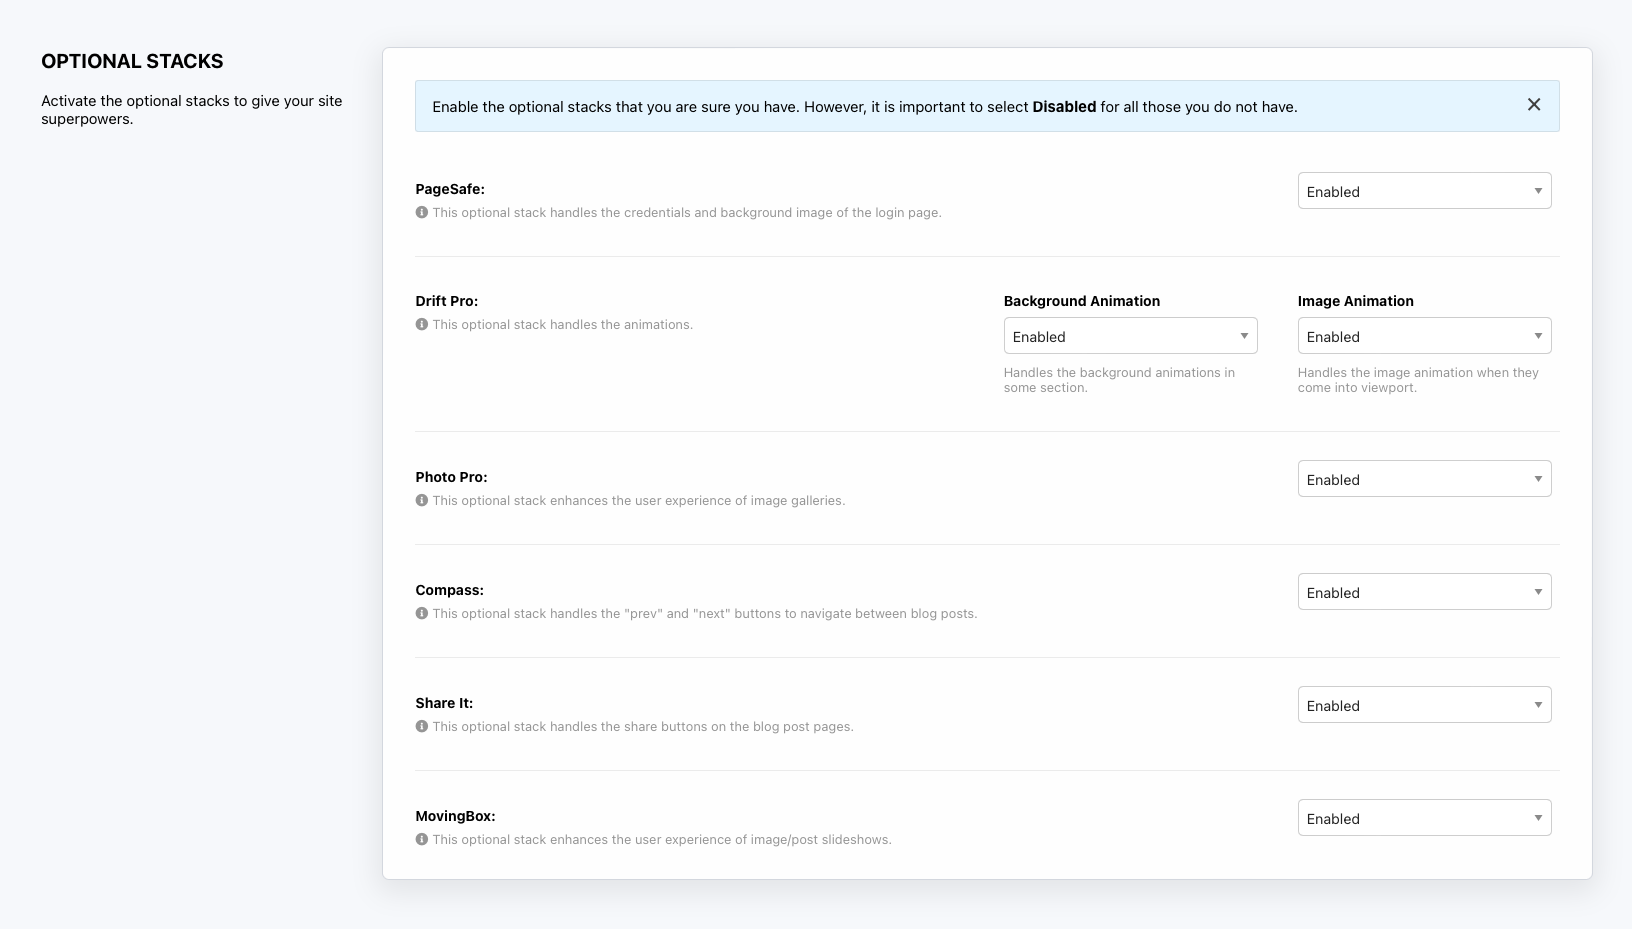
Task: Dismiss the blue info alert banner
Action: point(1533,105)
